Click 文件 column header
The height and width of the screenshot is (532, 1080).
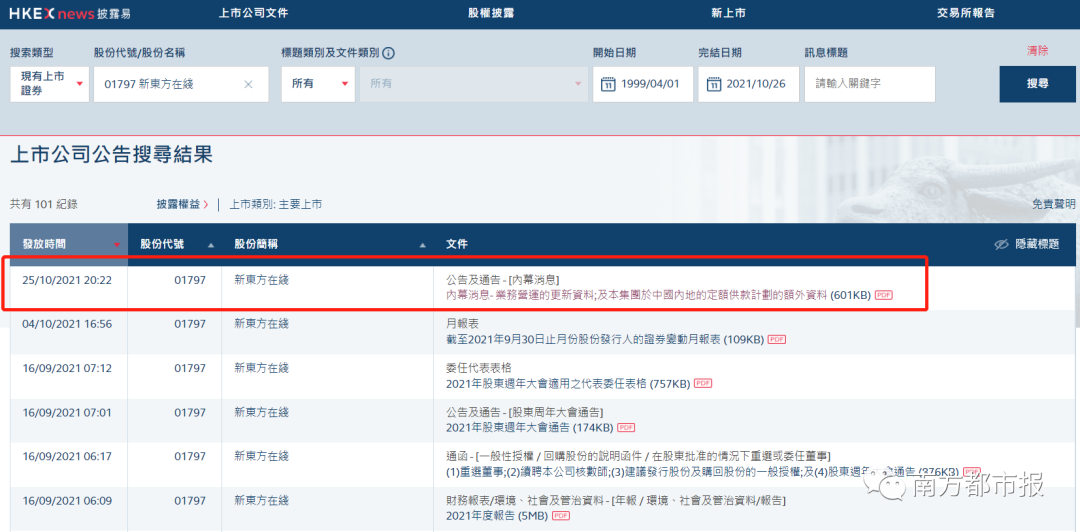coord(457,245)
